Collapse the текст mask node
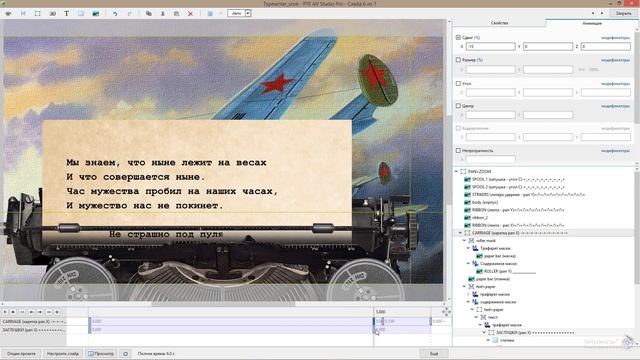 pos(476,318)
